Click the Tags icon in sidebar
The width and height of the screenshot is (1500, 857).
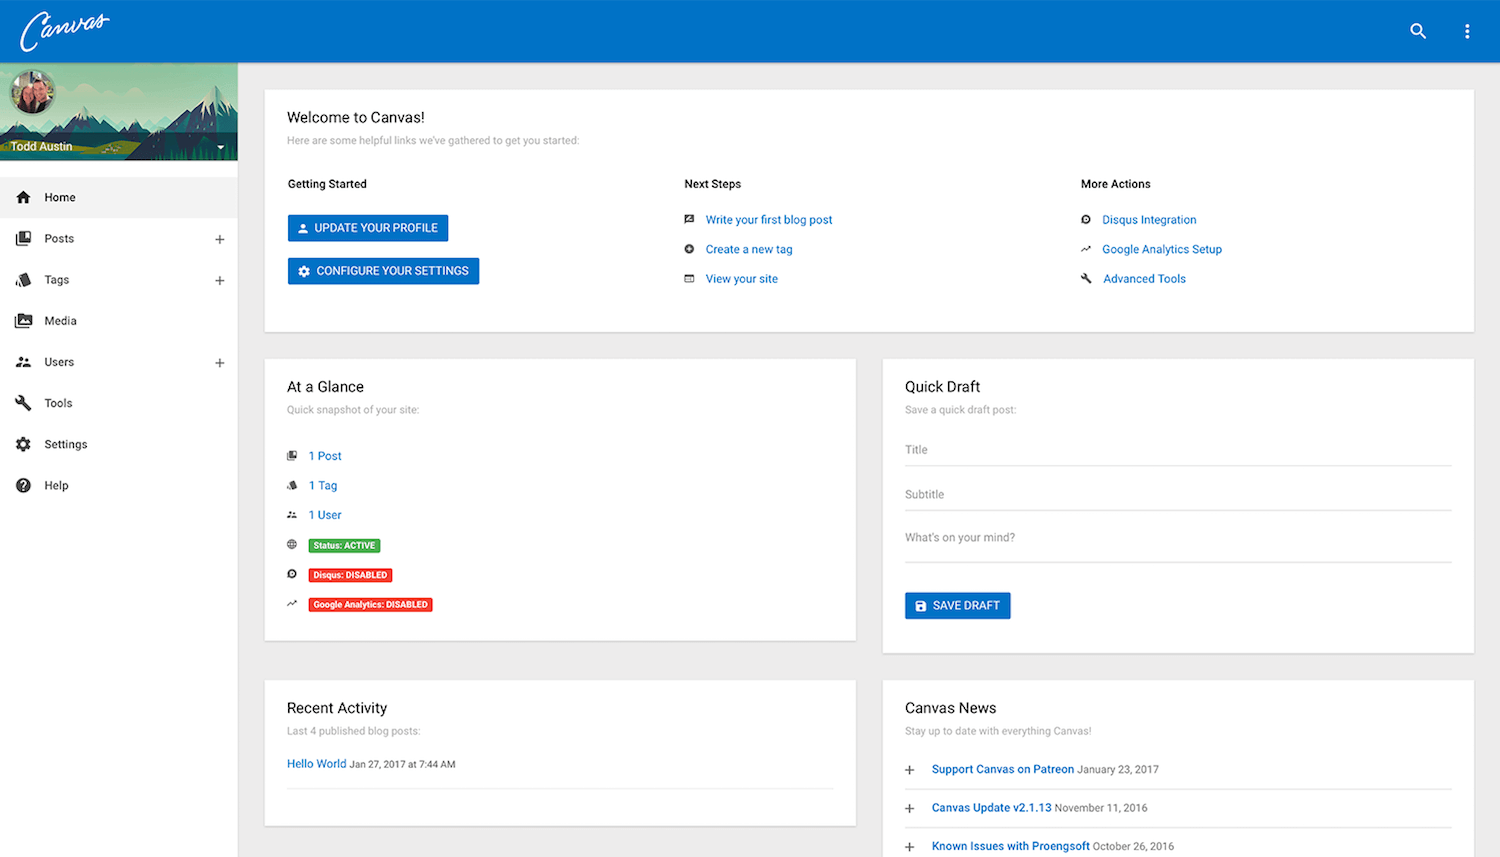click(x=23, y=280)
